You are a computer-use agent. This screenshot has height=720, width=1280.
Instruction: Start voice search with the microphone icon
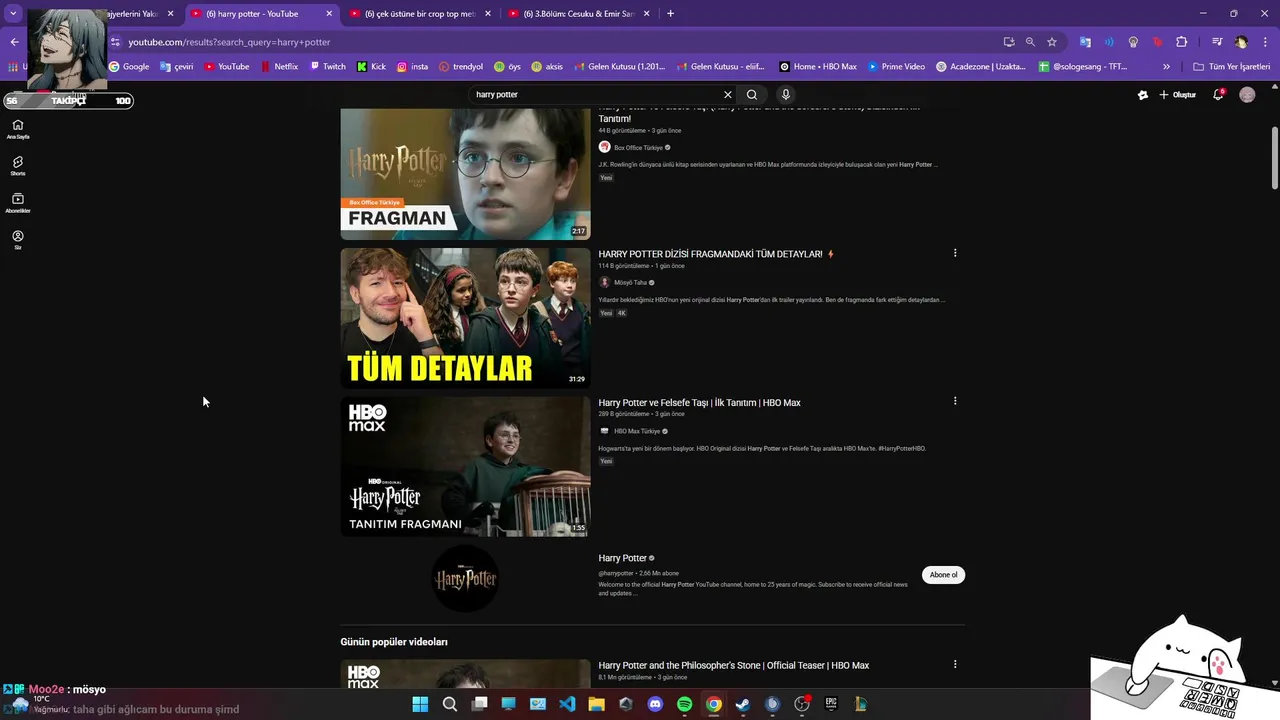tap(786, 94)
